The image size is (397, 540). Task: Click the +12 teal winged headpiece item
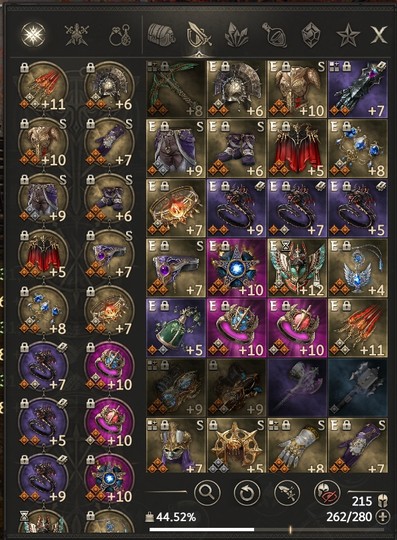tap(297, 268)
